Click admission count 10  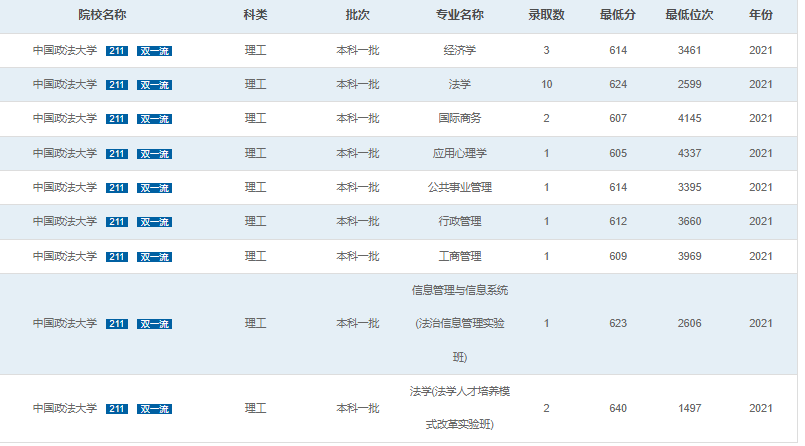546,84
